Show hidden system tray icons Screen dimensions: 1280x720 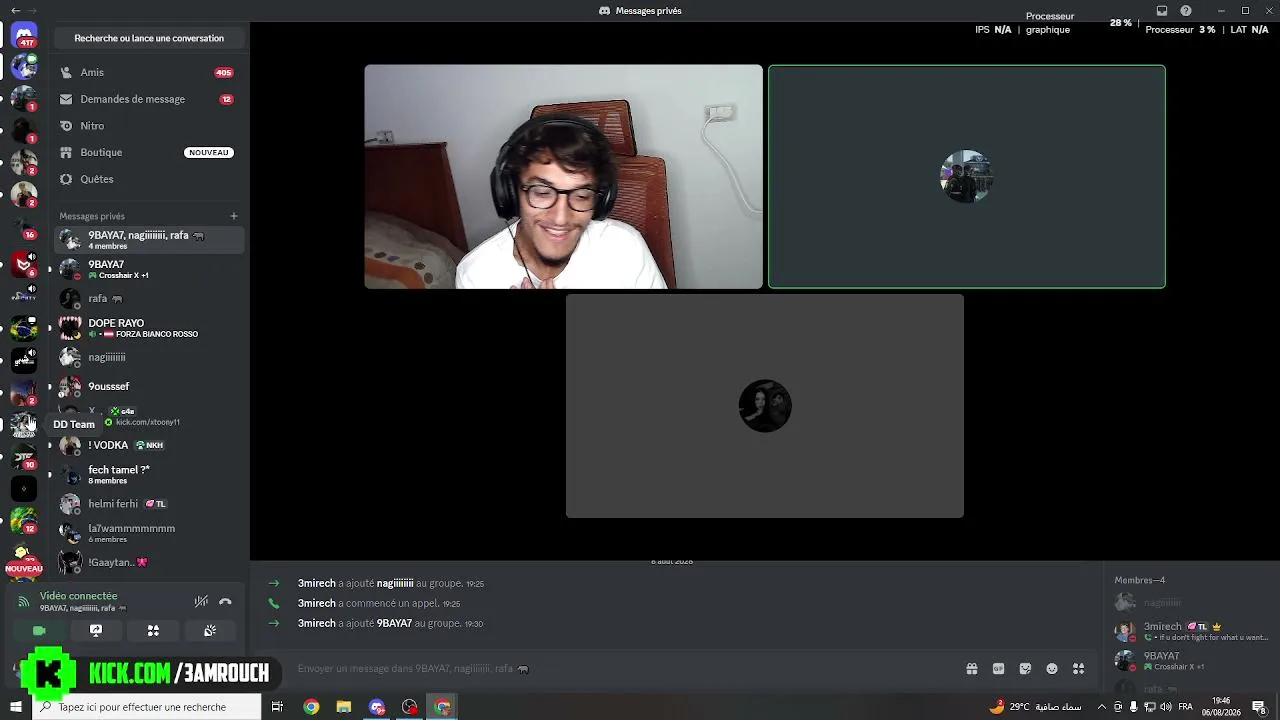(x=1102, y=707)
